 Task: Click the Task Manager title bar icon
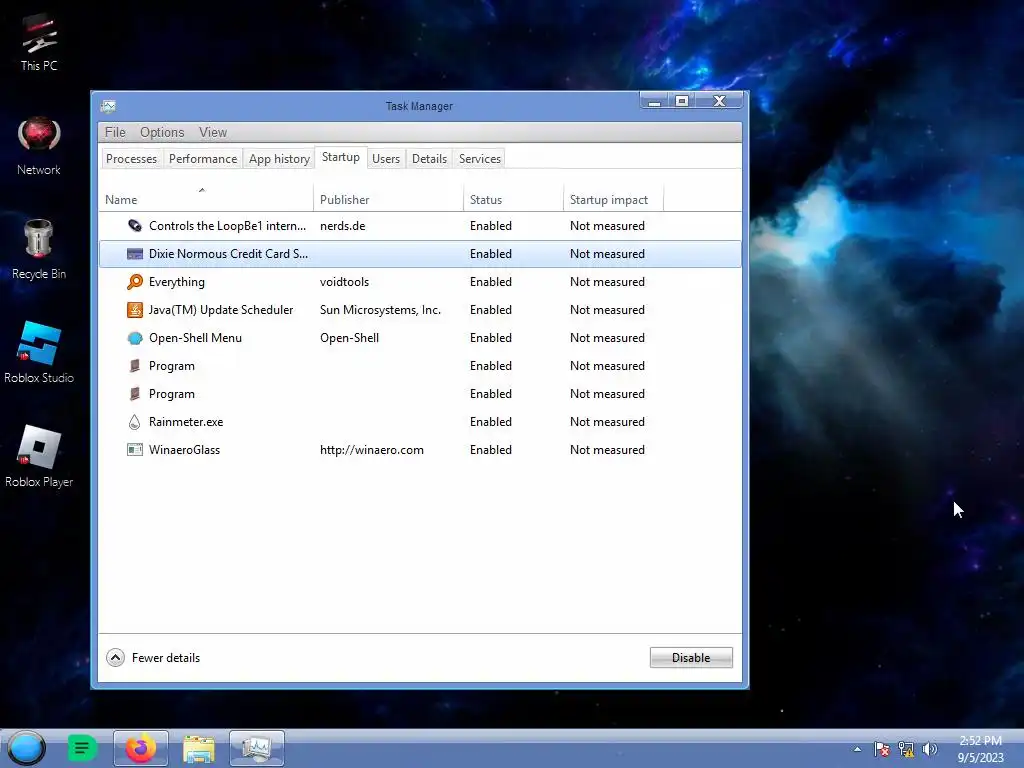tap(108, 106)
